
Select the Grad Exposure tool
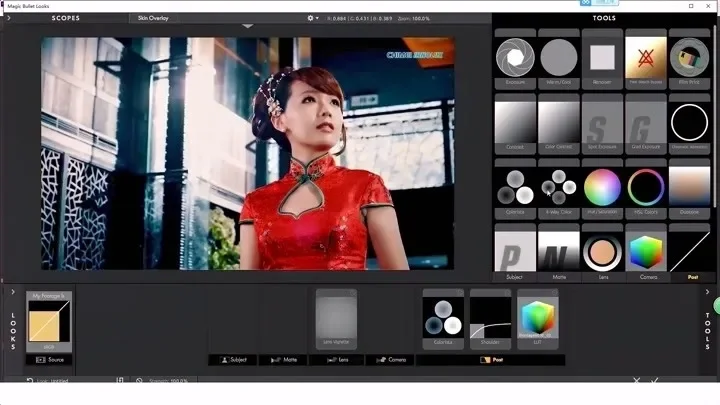pos(646,124)
